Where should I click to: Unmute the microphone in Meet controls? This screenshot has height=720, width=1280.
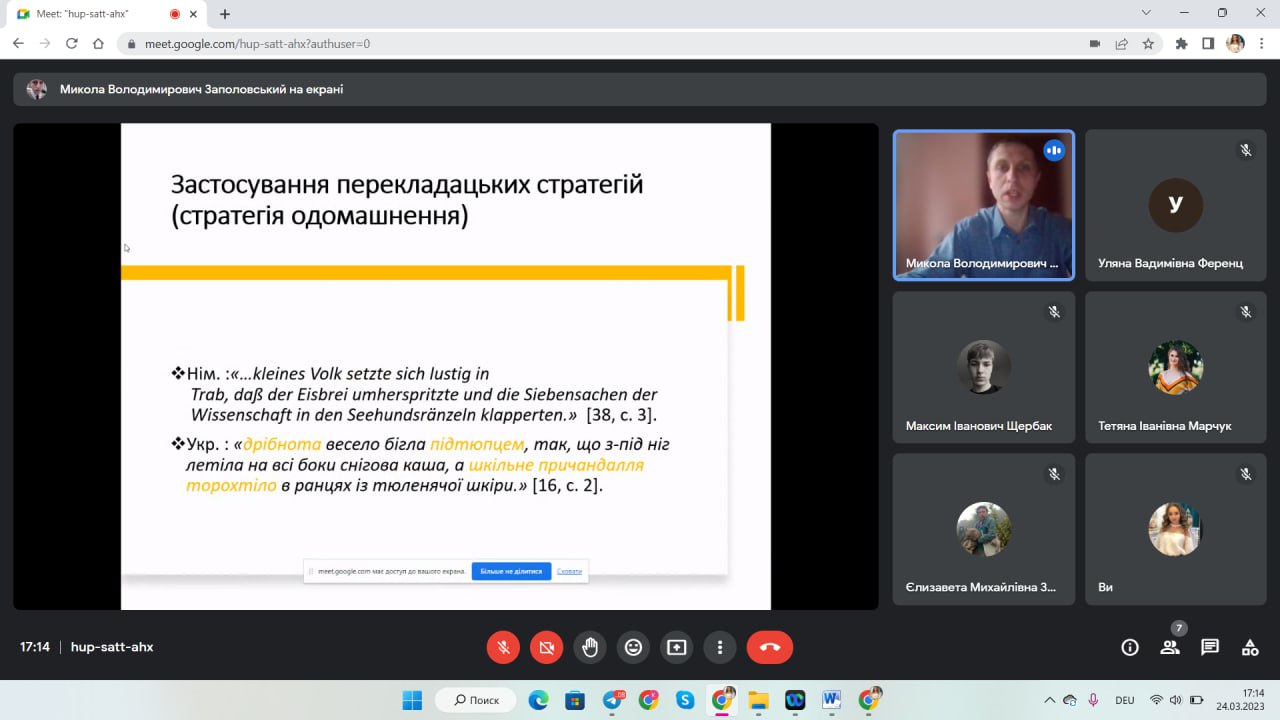pyautogui.click(x=504, y=647)
